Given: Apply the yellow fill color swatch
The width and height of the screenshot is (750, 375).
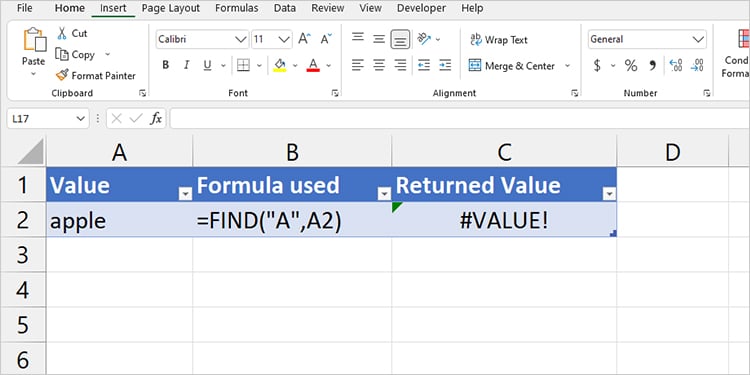Looking at the screenshot, I should pyautogui.click(x=280, y=65).
